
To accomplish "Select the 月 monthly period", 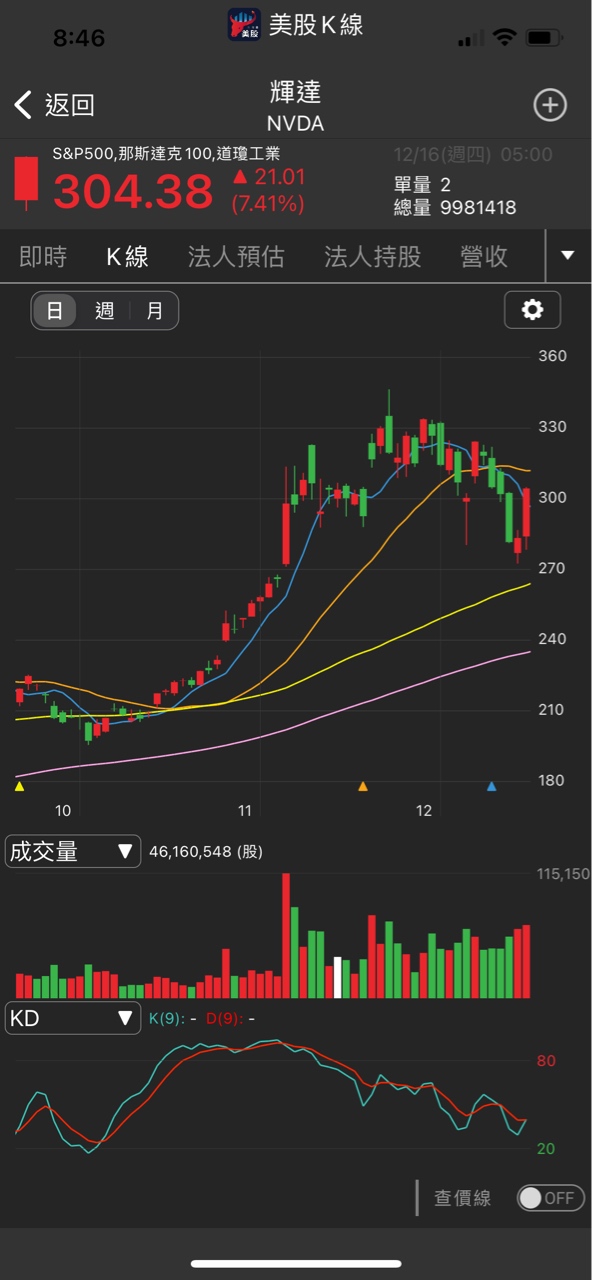I will click(154, 311).
